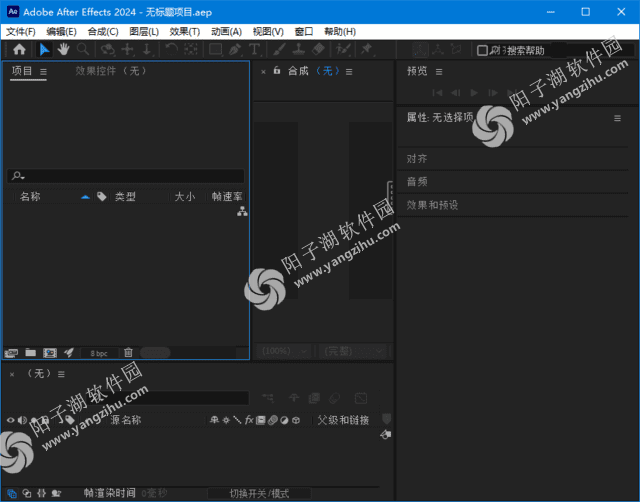
Task: Open Project panel hamburger menu
Action: tap(43, 72)
